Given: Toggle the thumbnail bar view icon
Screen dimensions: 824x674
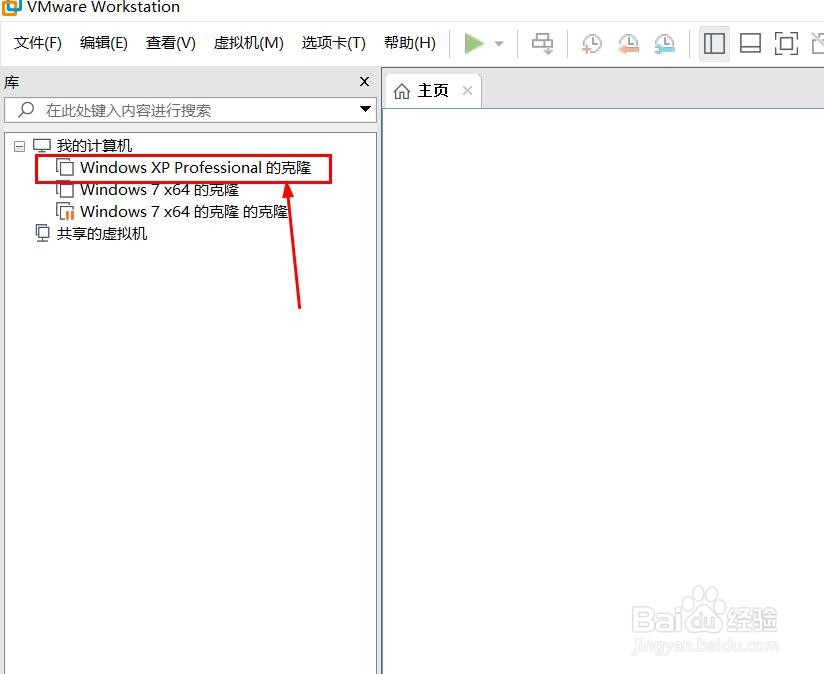Looking at the screenshot, I should (750, 44).
